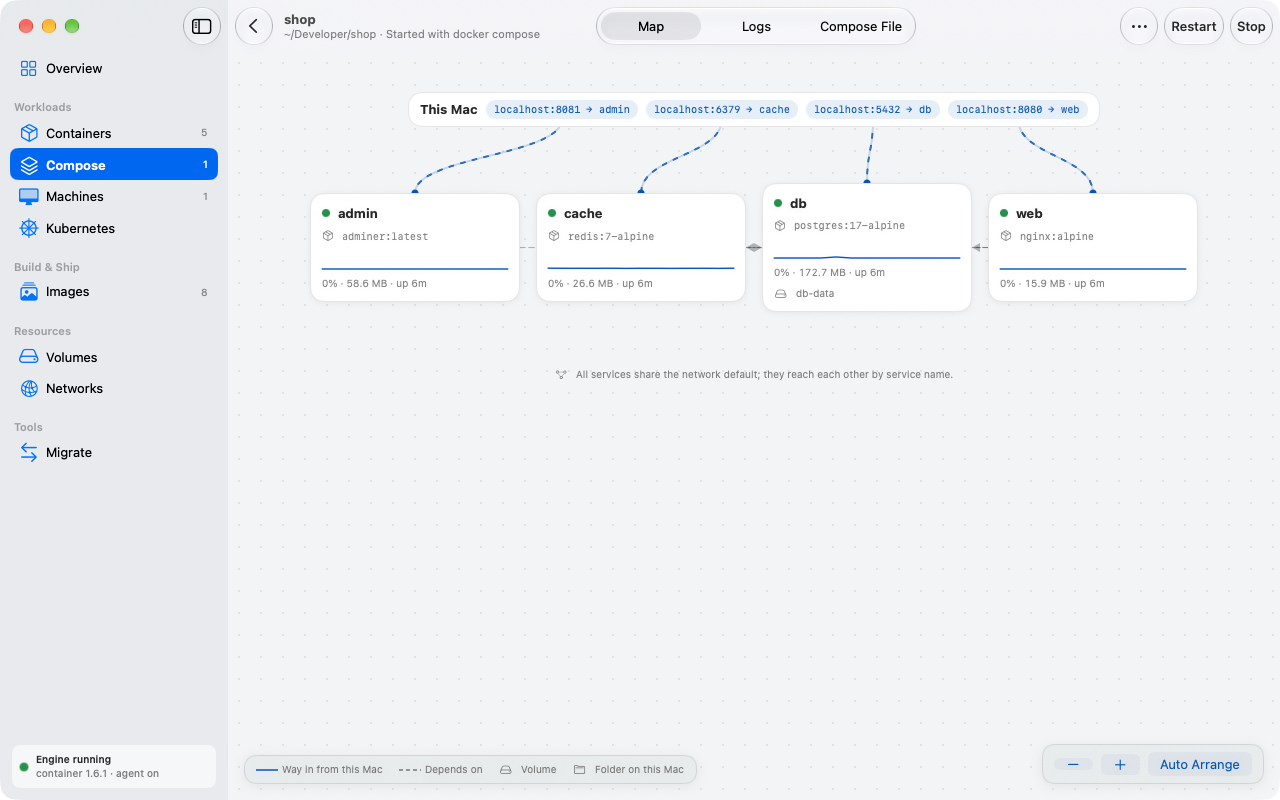Switch to the Map tab
Image resolution: width=1280 pixels, height=800 pixels.
point(651,27)
